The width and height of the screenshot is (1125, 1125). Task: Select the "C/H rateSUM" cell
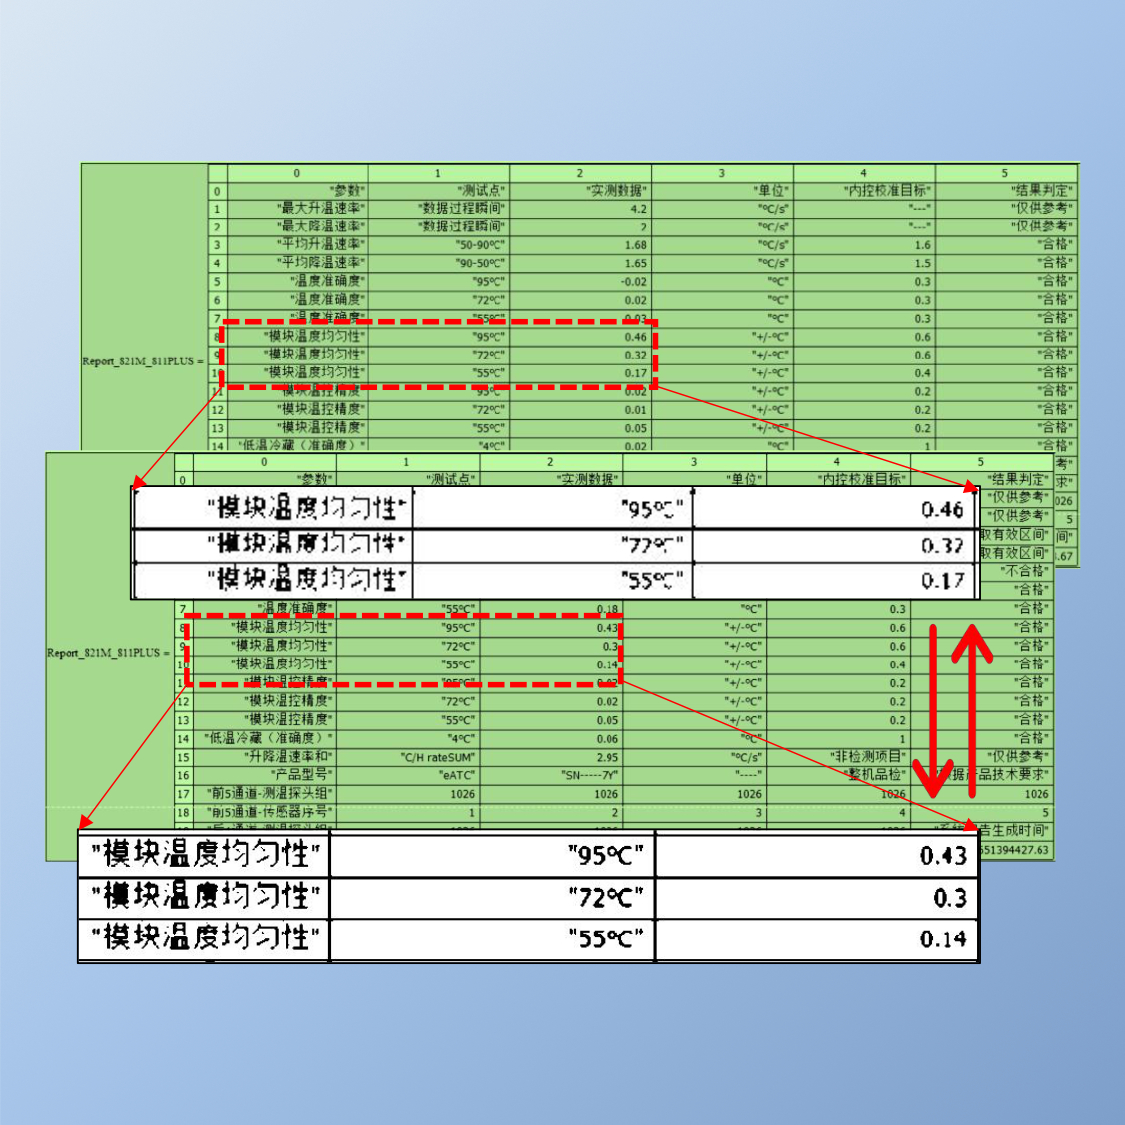point(408,757)
